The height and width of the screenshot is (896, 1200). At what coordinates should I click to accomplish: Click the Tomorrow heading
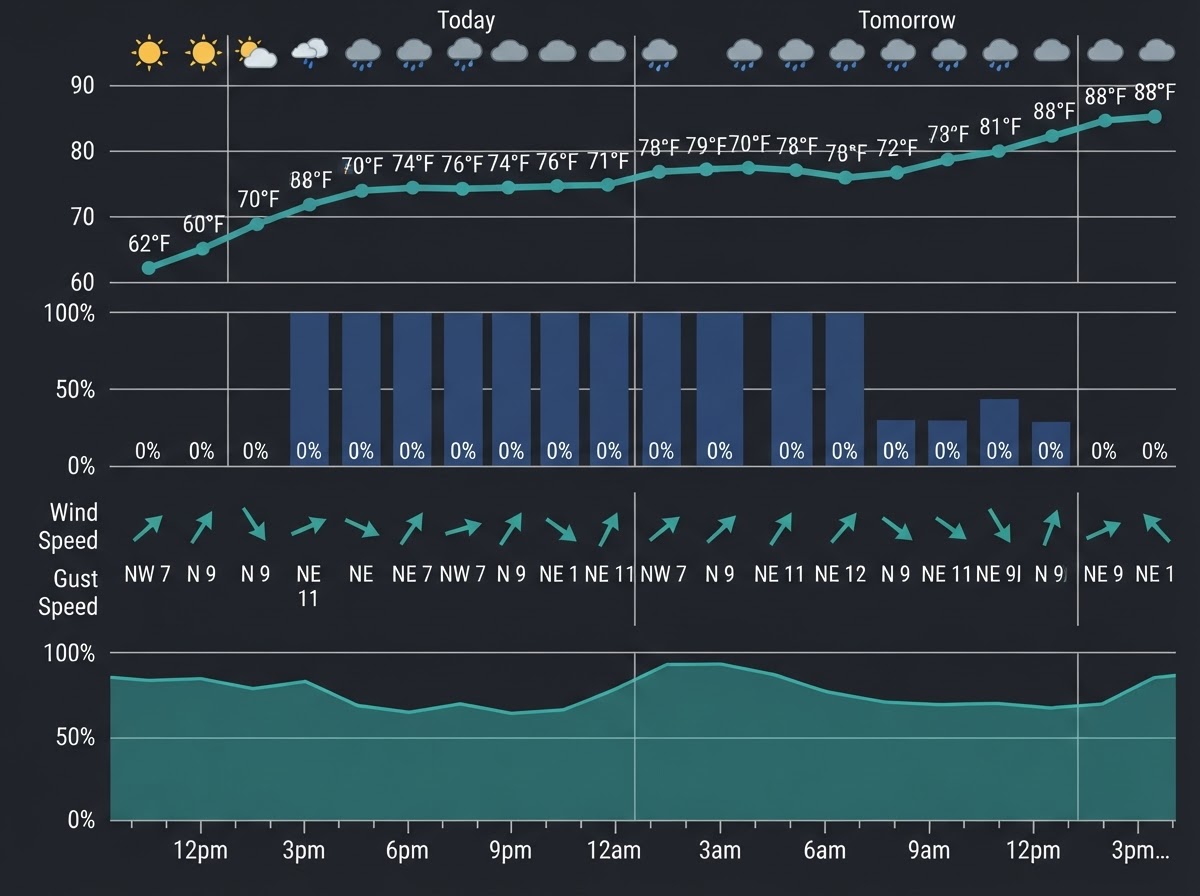(907, 20)
